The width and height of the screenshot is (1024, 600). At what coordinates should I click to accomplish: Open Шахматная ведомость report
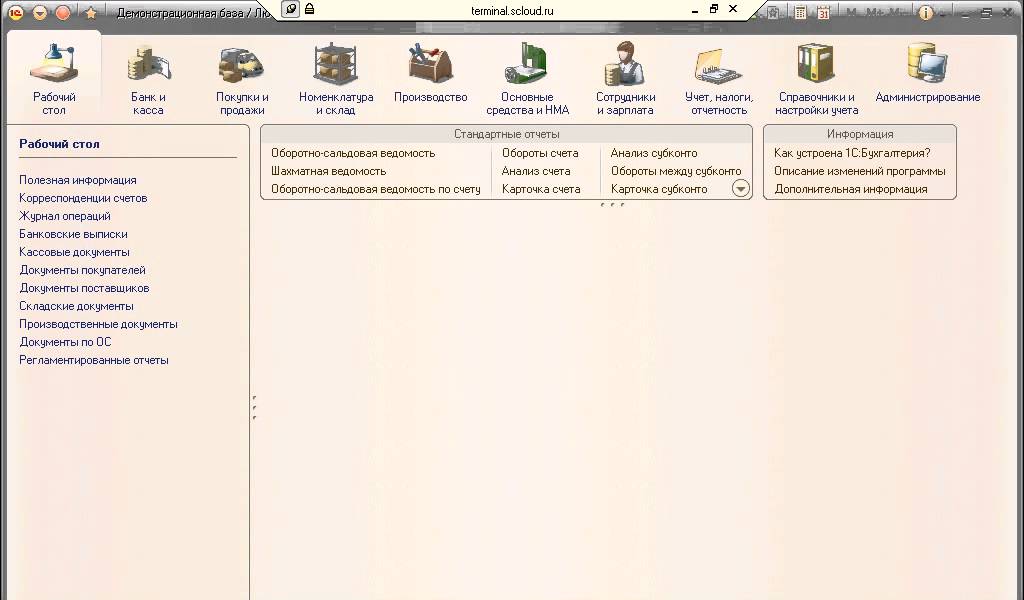tap(328, 171)
